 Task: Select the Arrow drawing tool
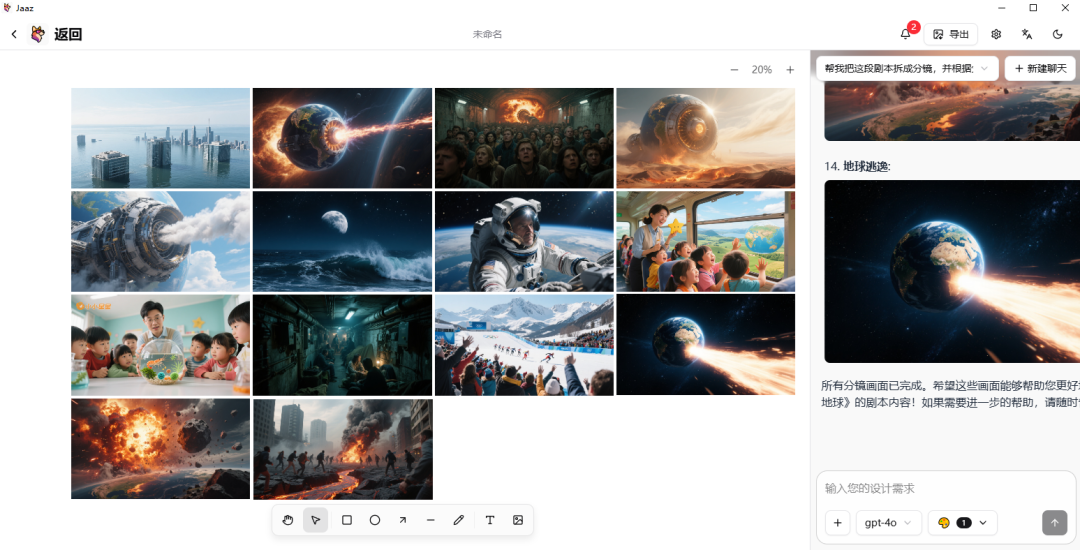tap(403, 520)
